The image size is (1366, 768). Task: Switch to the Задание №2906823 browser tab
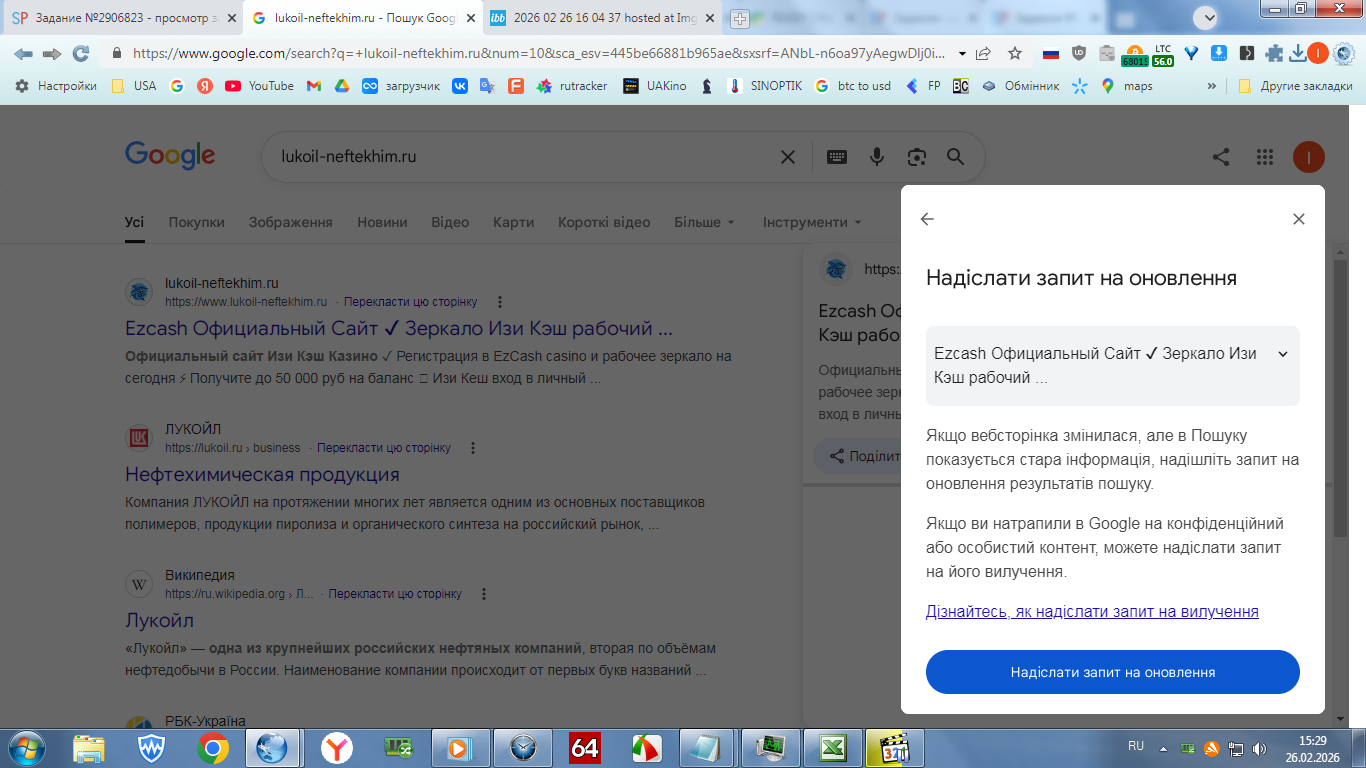coord(124,18)
